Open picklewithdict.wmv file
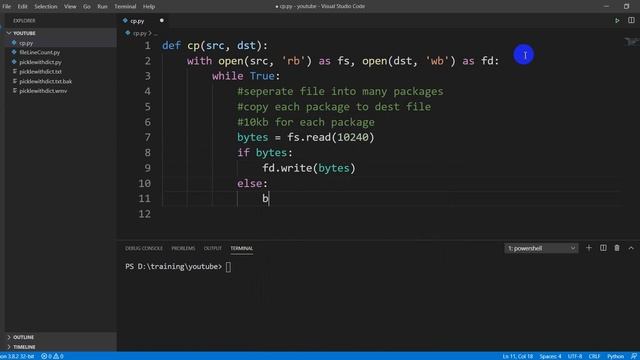 pyautogui.click(x=43, y=91)
